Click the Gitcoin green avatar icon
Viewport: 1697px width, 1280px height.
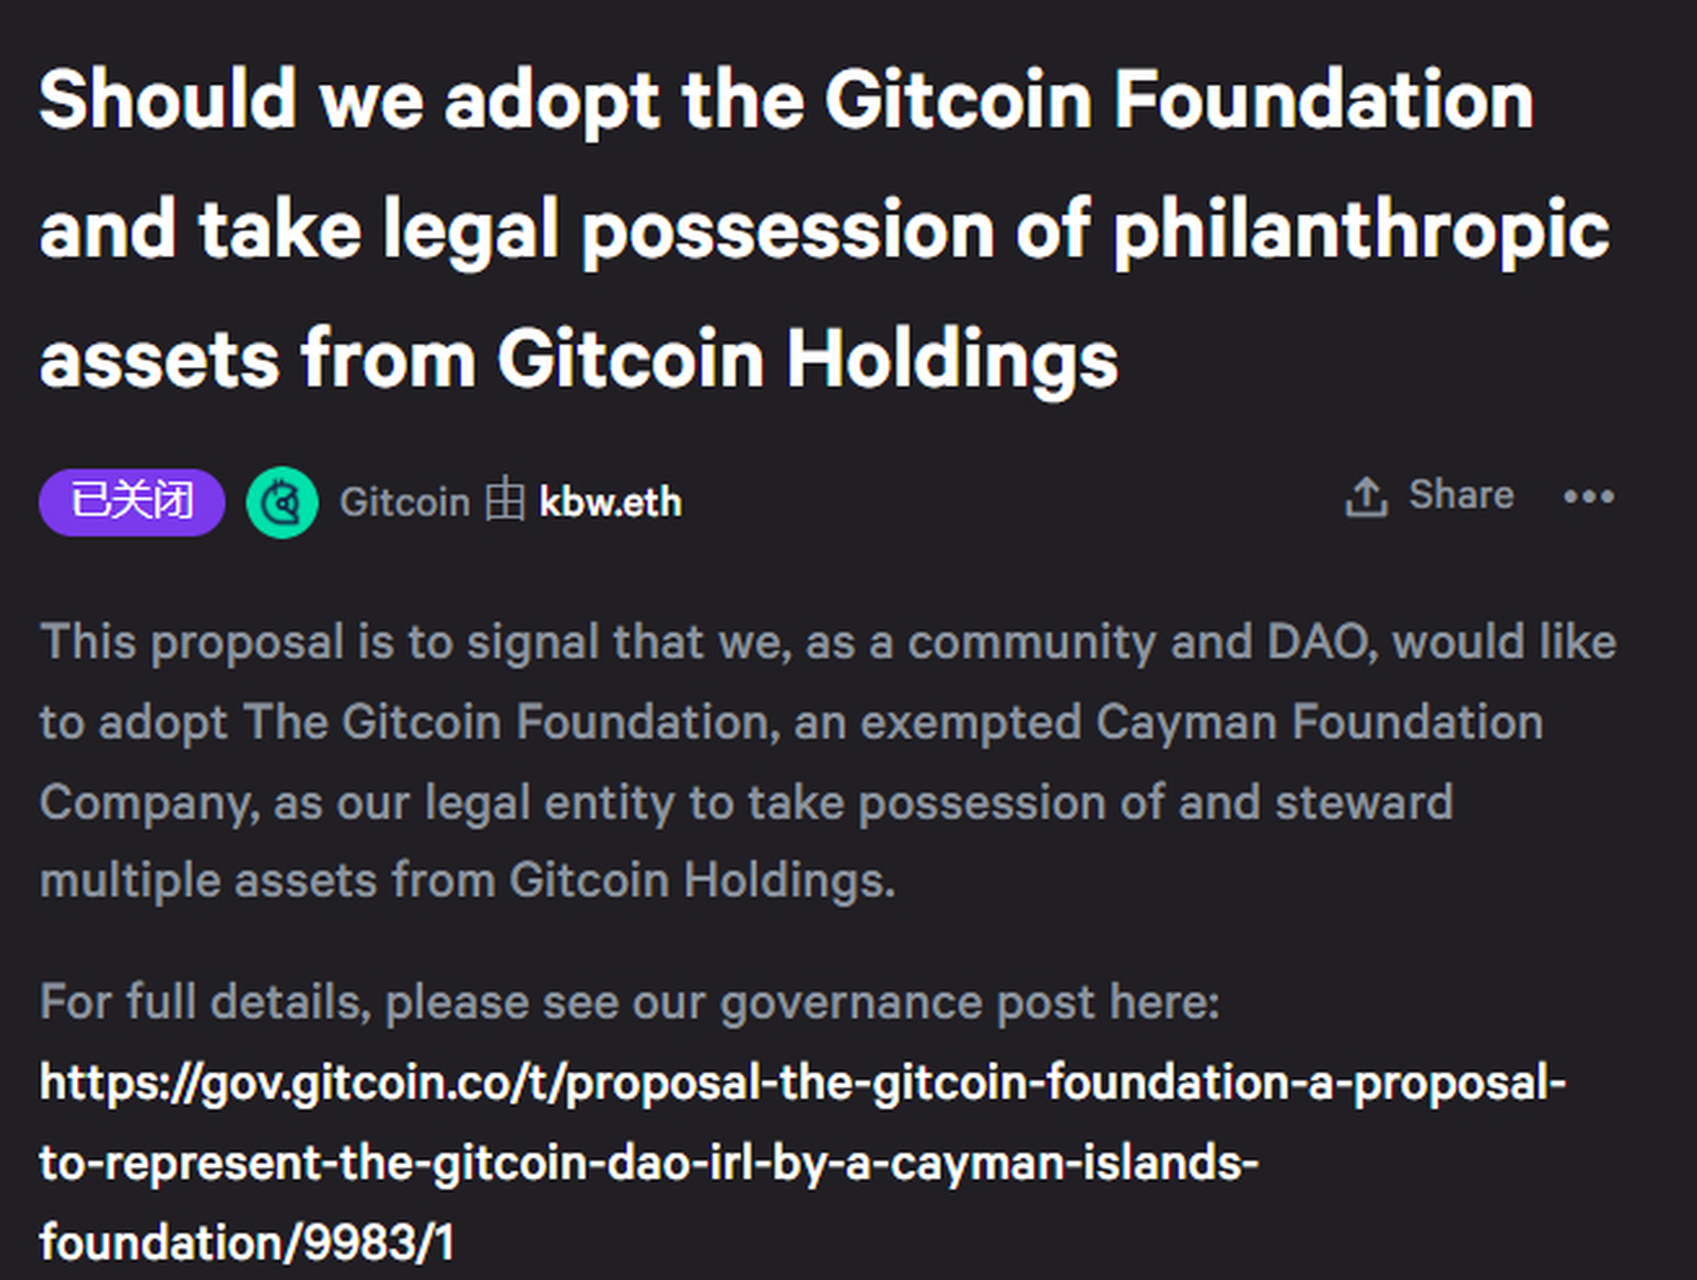282,503
